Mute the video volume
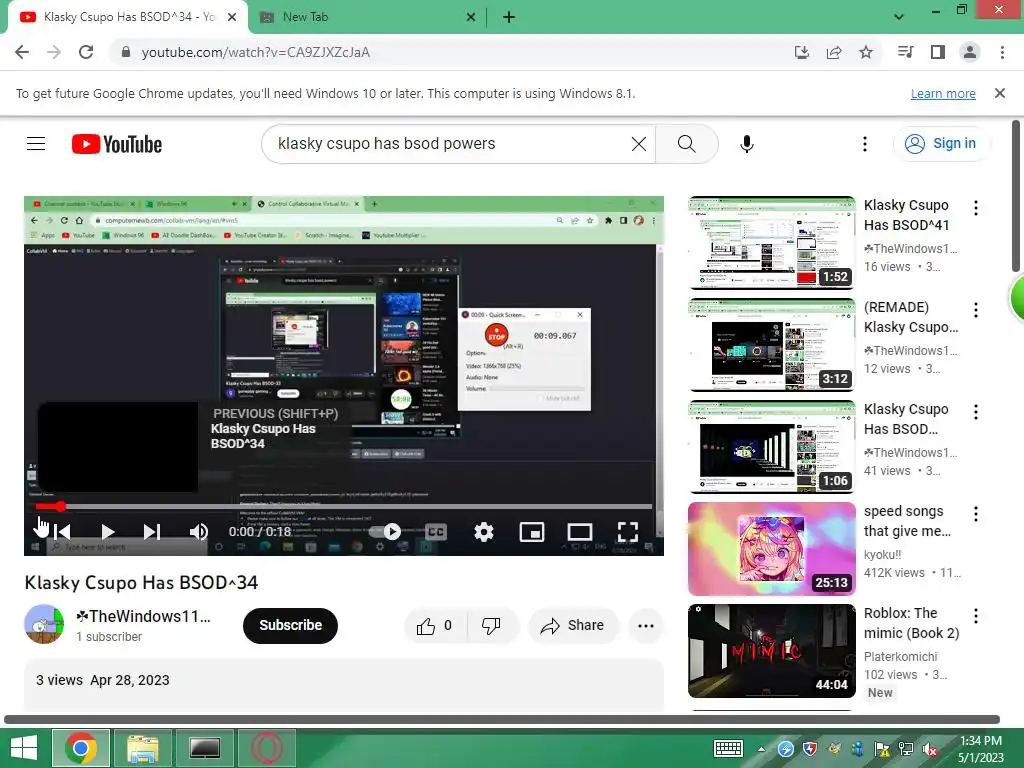1024x768 pixels. 199,532
